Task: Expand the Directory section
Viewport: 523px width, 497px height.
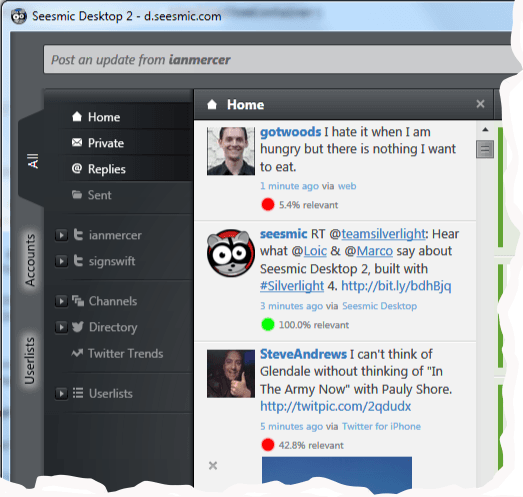Action: 61,327
